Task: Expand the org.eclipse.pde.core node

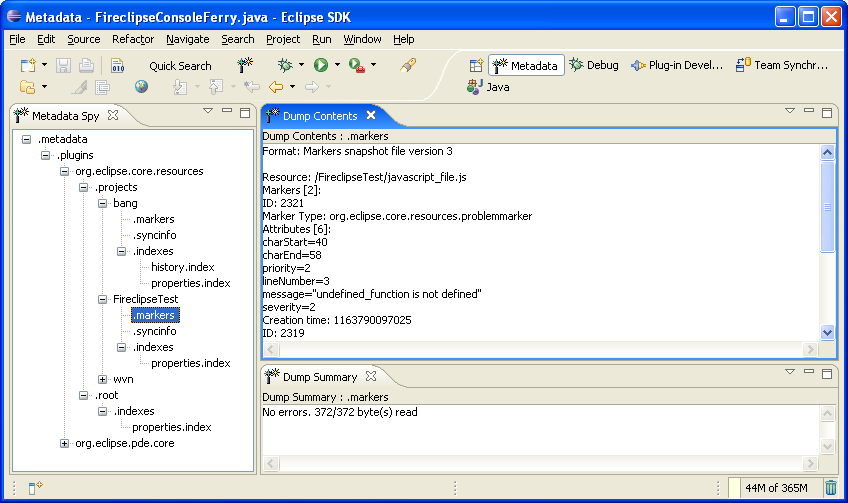Action: point(64,444)
